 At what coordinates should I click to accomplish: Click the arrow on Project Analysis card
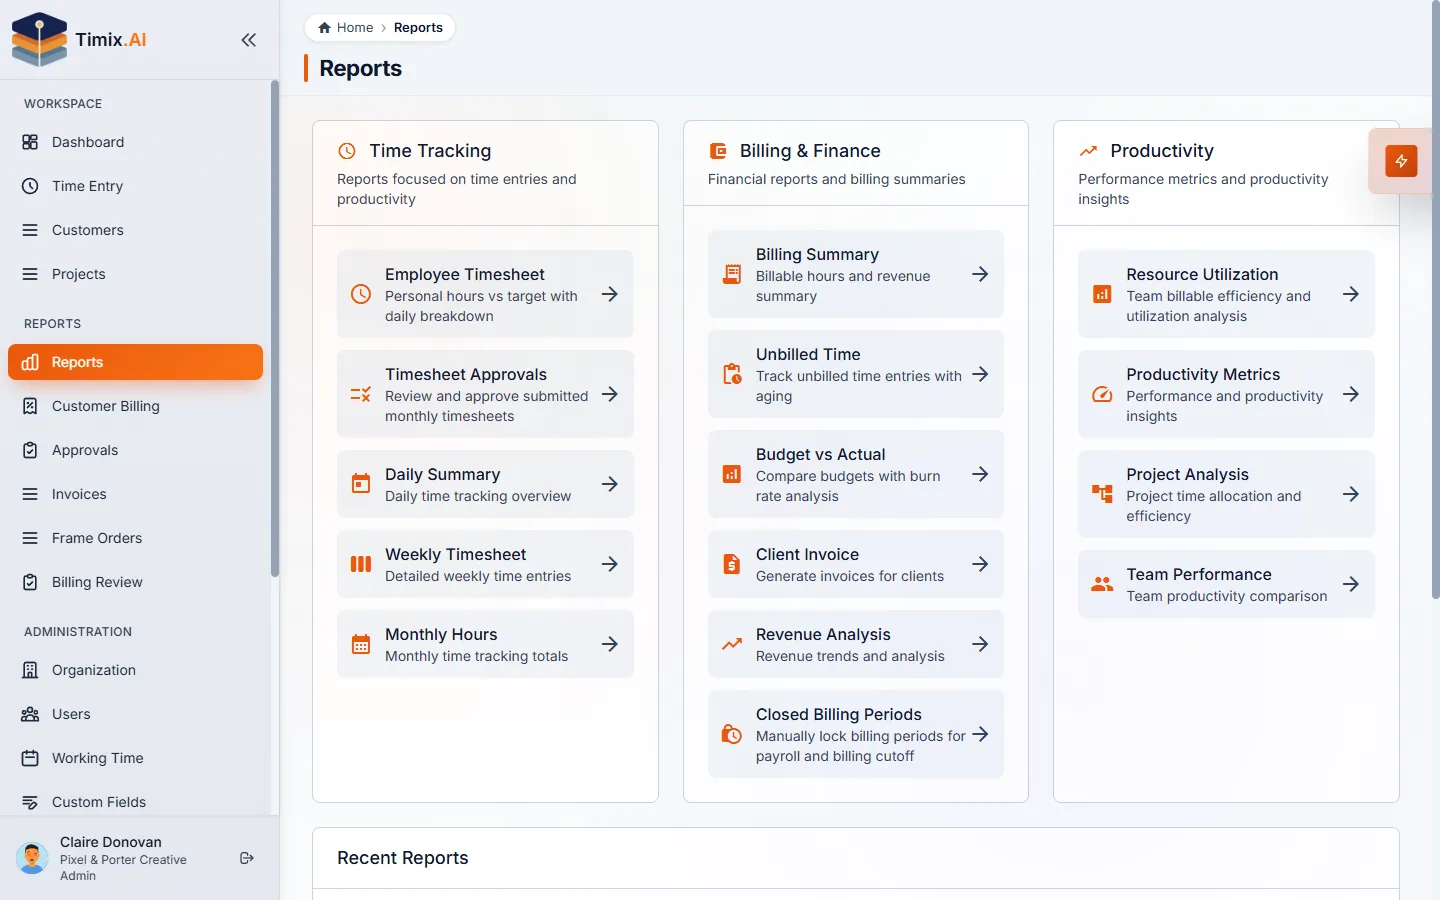point(1351,494)
